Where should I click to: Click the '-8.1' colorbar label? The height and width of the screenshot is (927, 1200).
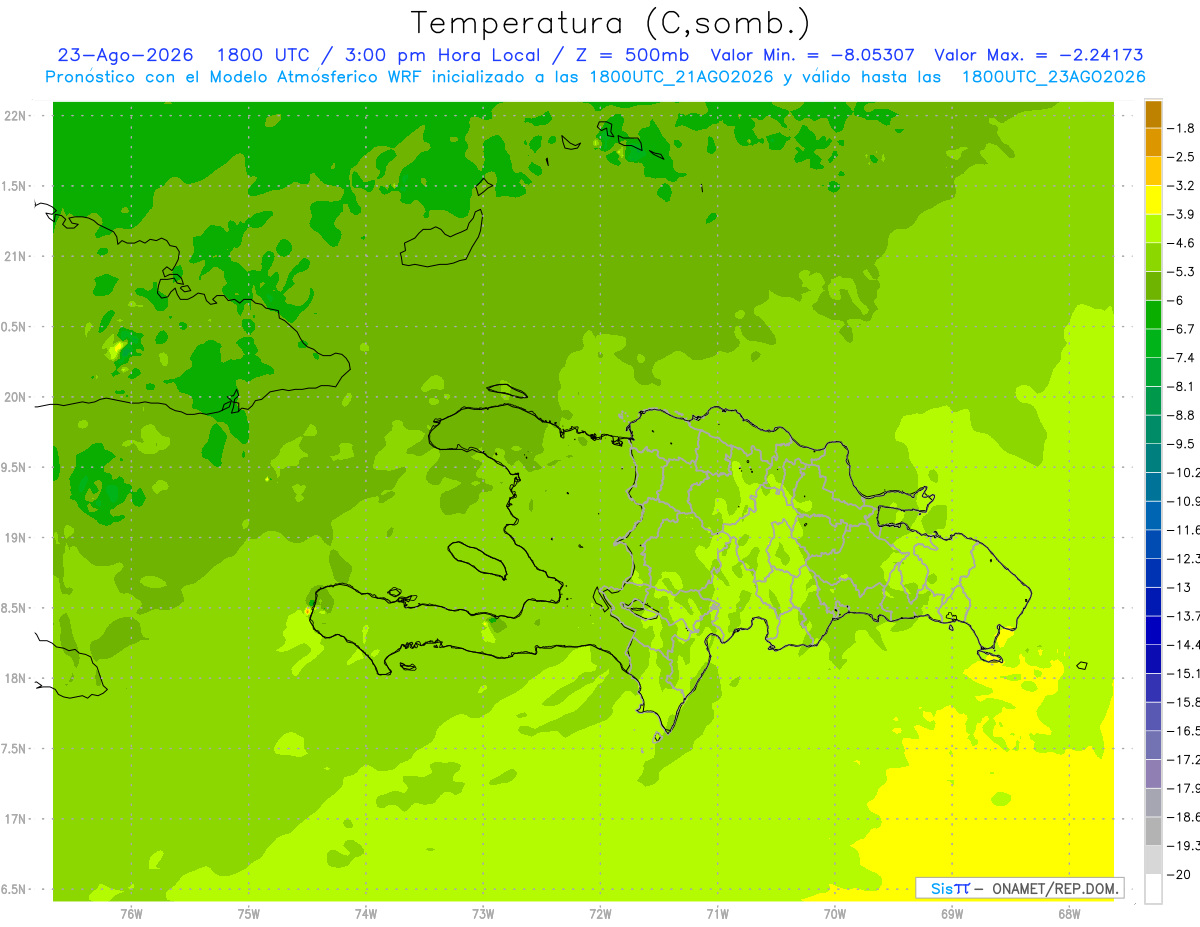pyautogui.click(x=1183, y=387)
